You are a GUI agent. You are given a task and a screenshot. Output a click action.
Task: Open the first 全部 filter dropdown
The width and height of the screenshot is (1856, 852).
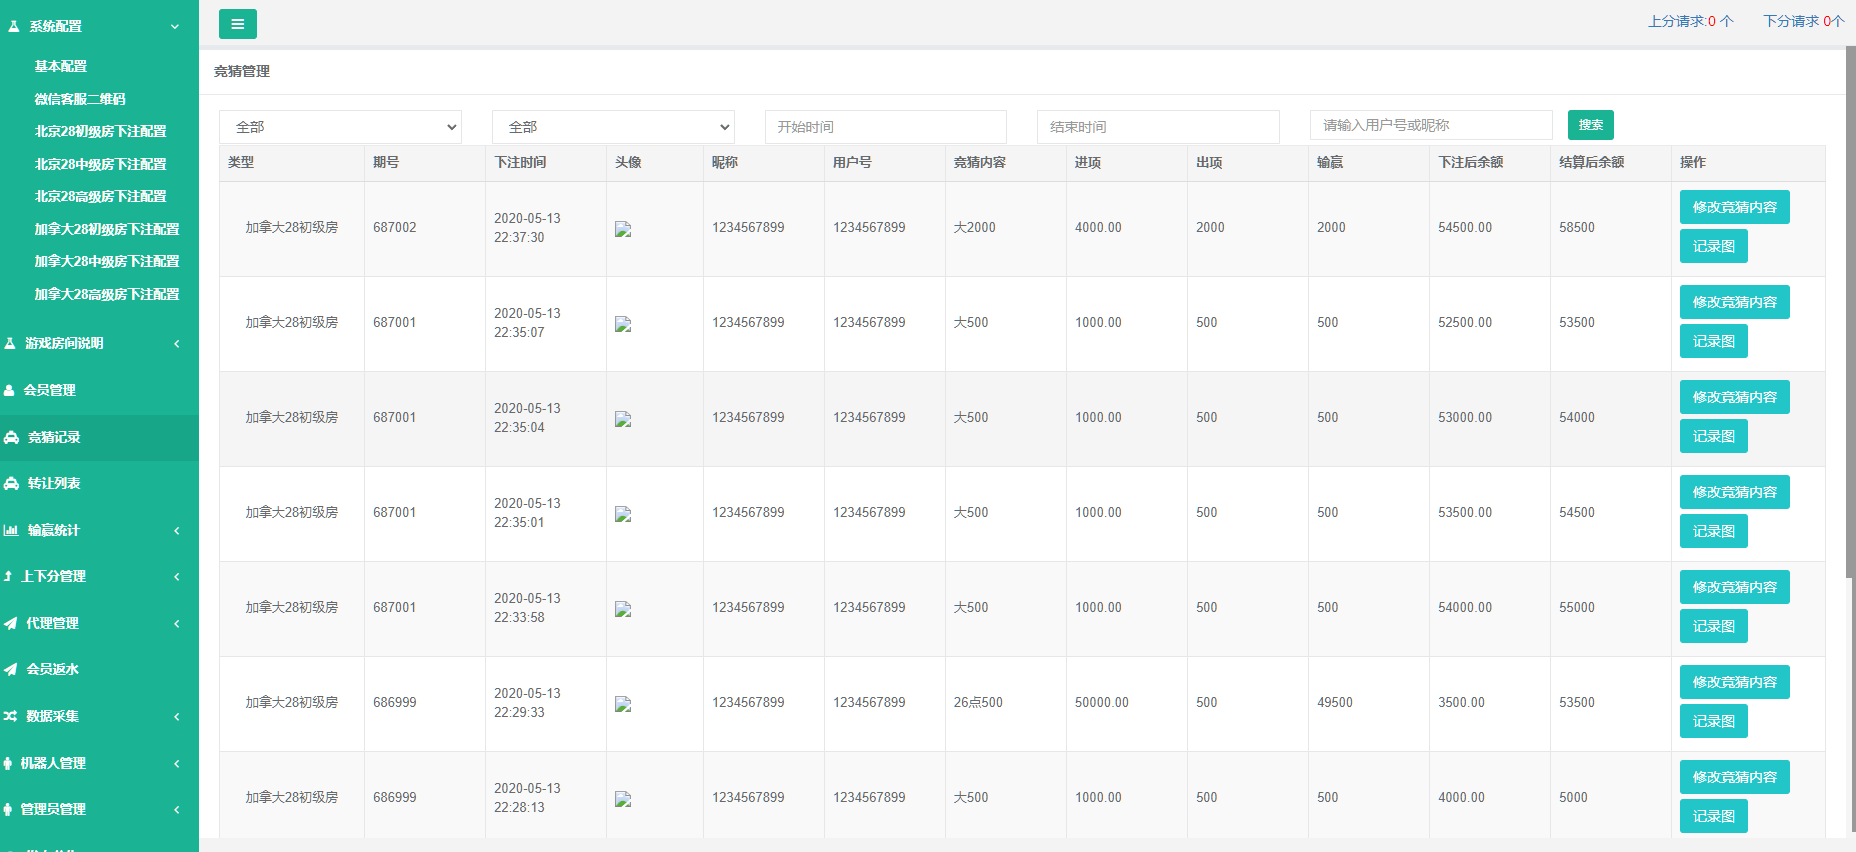tap(340, 127)
